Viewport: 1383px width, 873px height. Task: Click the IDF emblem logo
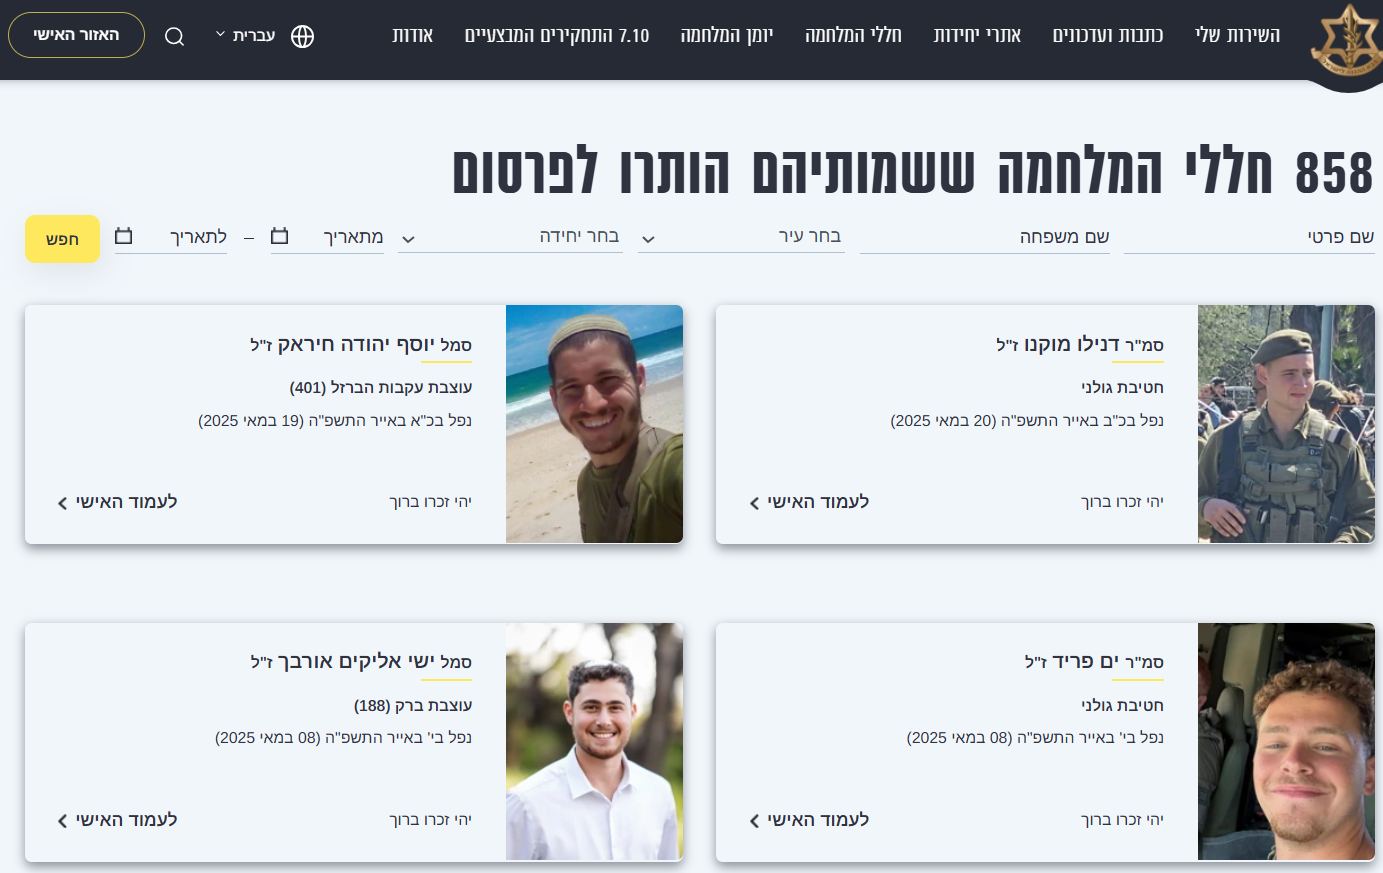click(1345, 40)
